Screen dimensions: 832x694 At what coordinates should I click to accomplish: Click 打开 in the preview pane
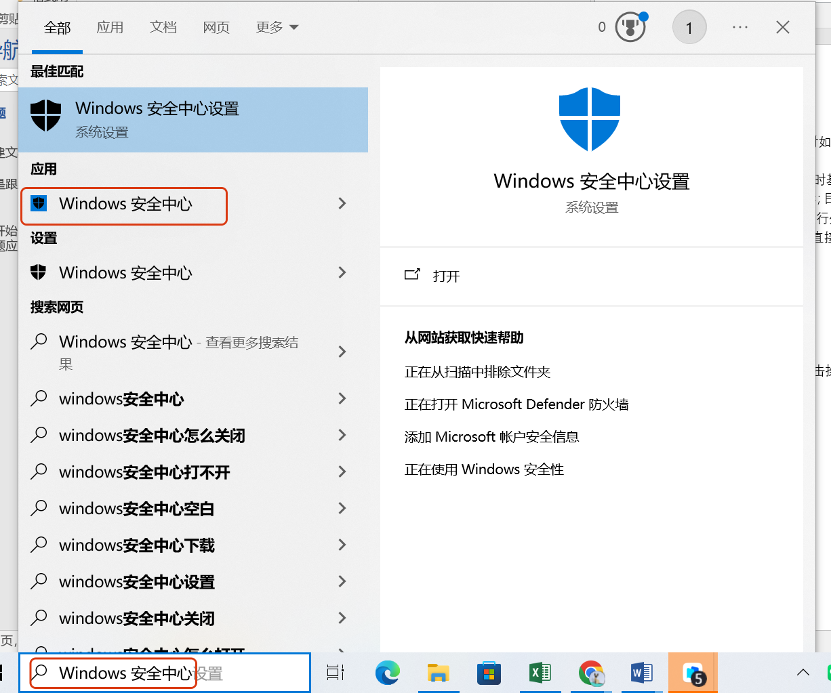(x=446, y=276)
